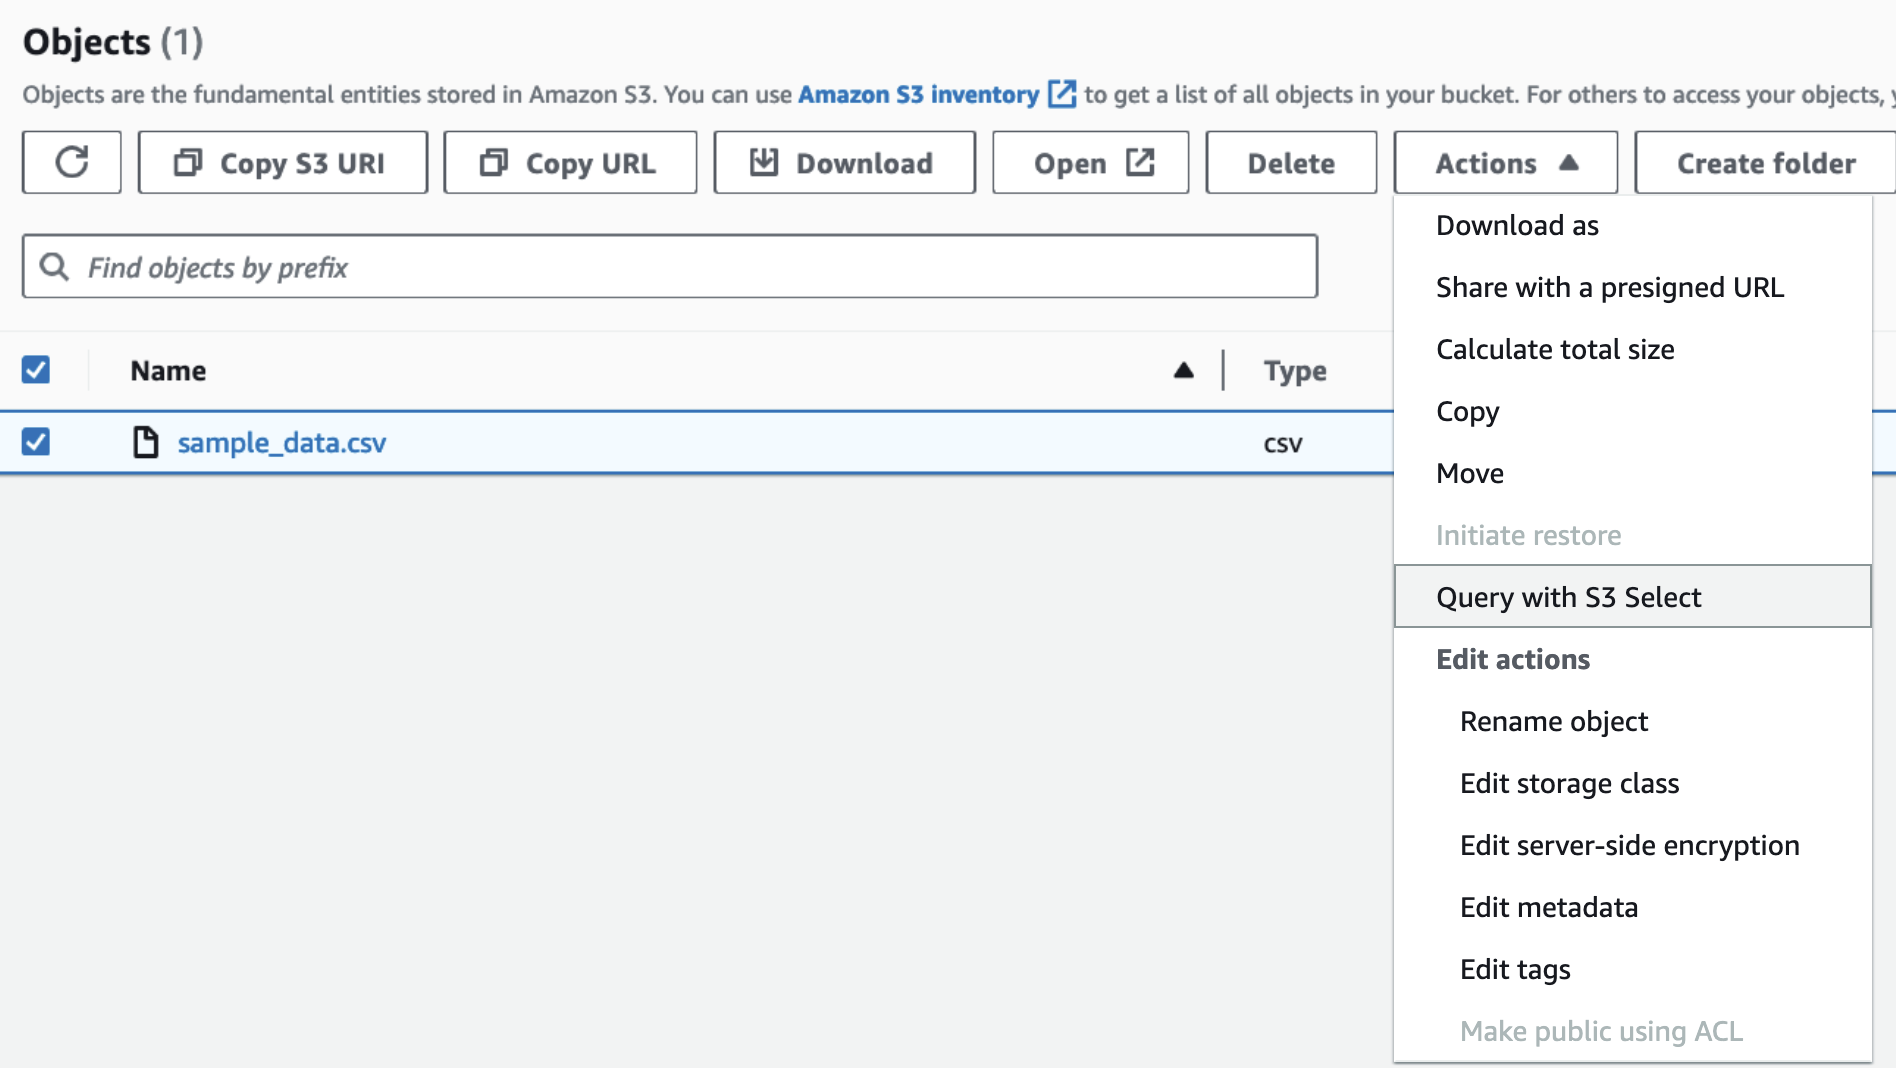Click the csv type cell
This screenshot has height=1068, width=1896.
pos(1283,443)
